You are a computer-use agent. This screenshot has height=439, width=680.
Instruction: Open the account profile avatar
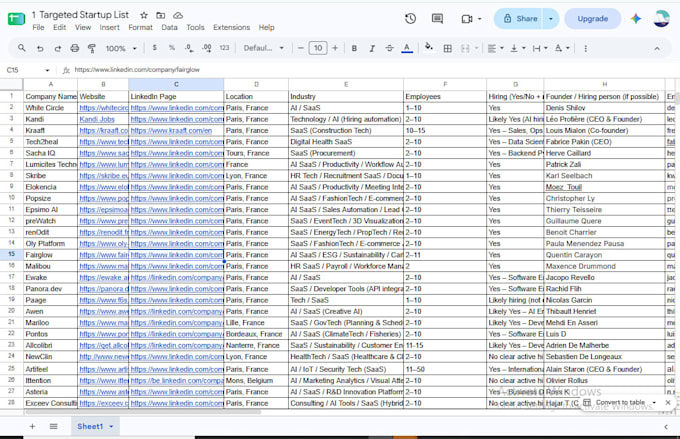point(661,19)
